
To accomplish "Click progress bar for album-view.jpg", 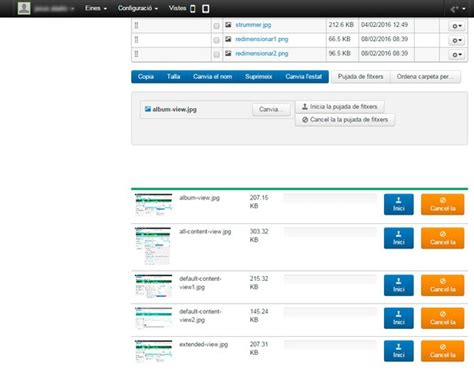I will 330,198.
